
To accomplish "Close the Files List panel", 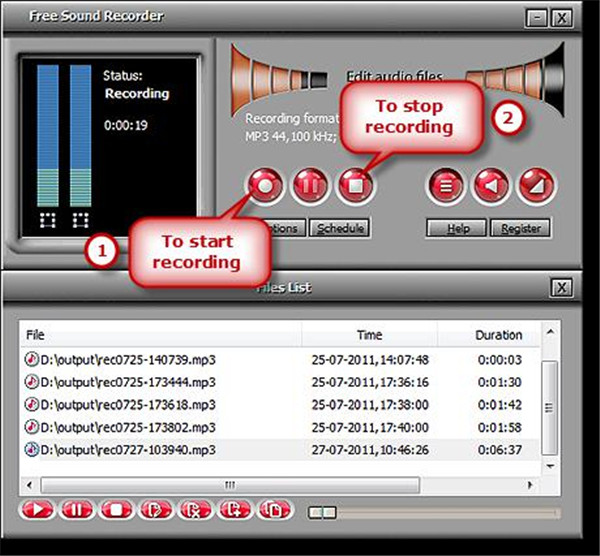I will (x=562, y=287).
